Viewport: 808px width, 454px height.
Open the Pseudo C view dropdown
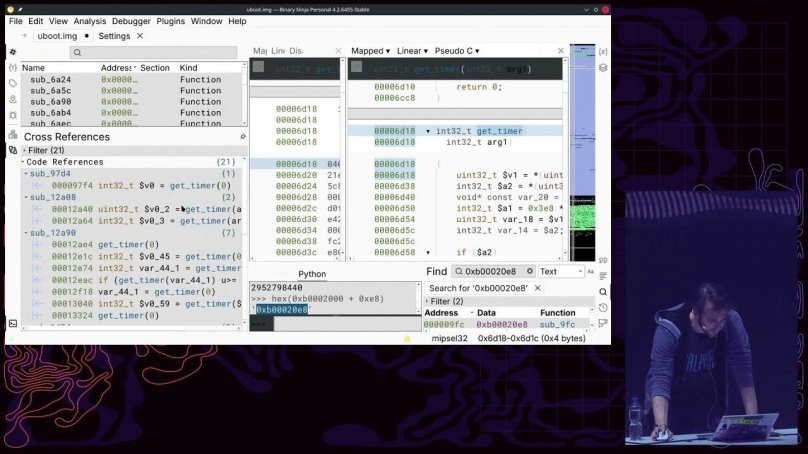(x=456, y=51)
